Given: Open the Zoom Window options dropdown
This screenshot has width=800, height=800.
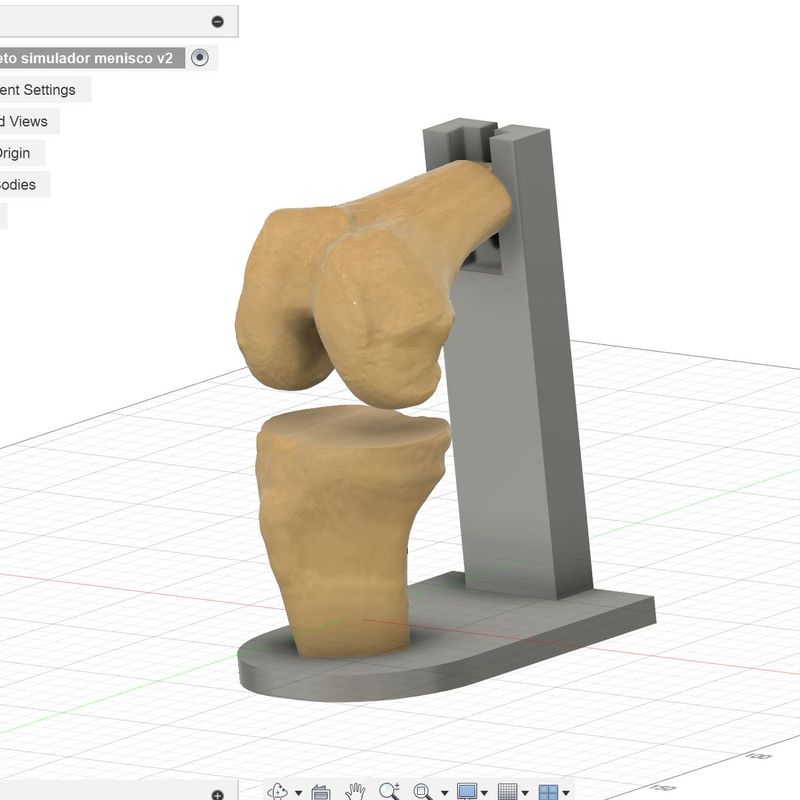Looking at the screenshot, I should pyautogui.click(x=444, y=793).
